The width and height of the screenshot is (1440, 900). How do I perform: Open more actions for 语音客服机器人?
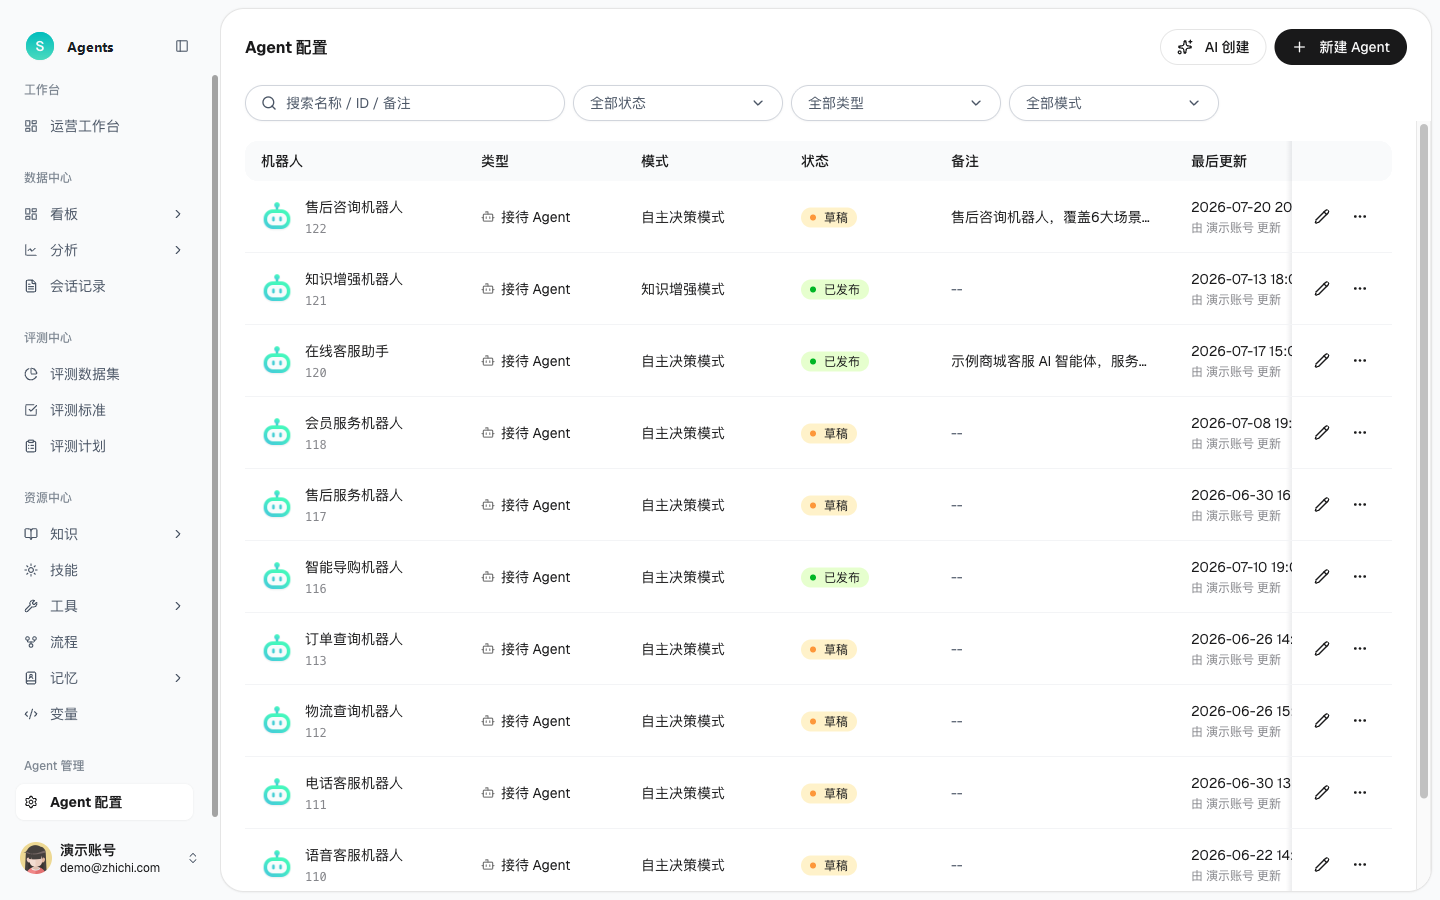[x=1360, y=865]
